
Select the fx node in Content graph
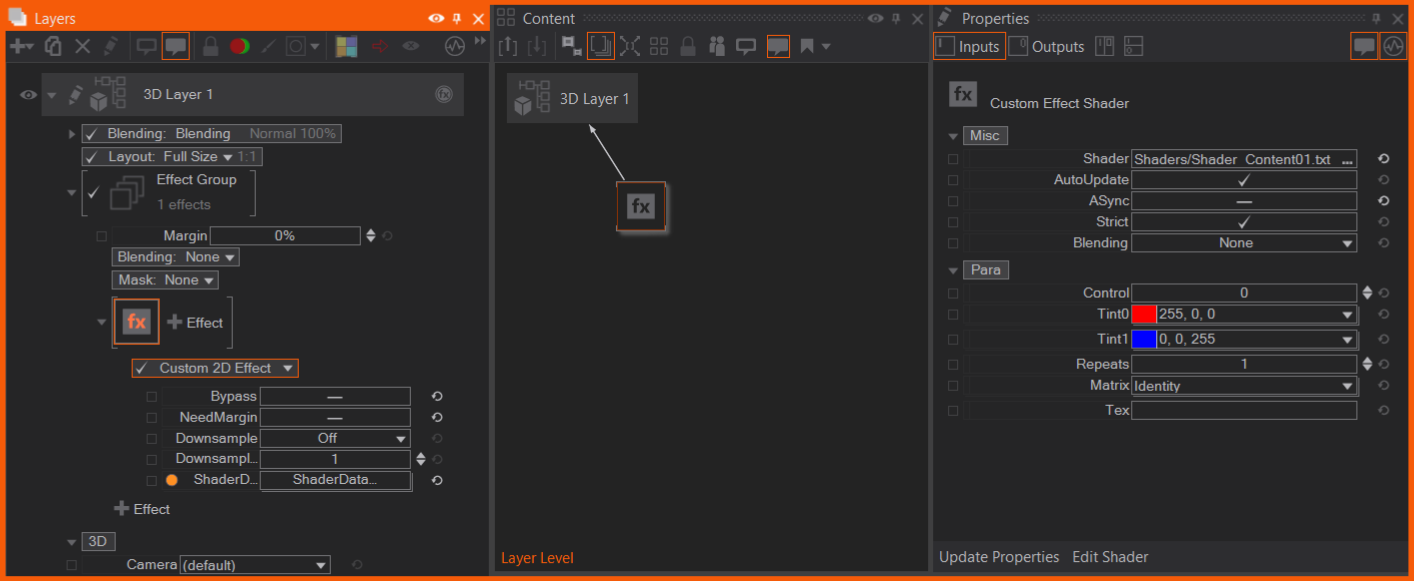tap(640, 207)
